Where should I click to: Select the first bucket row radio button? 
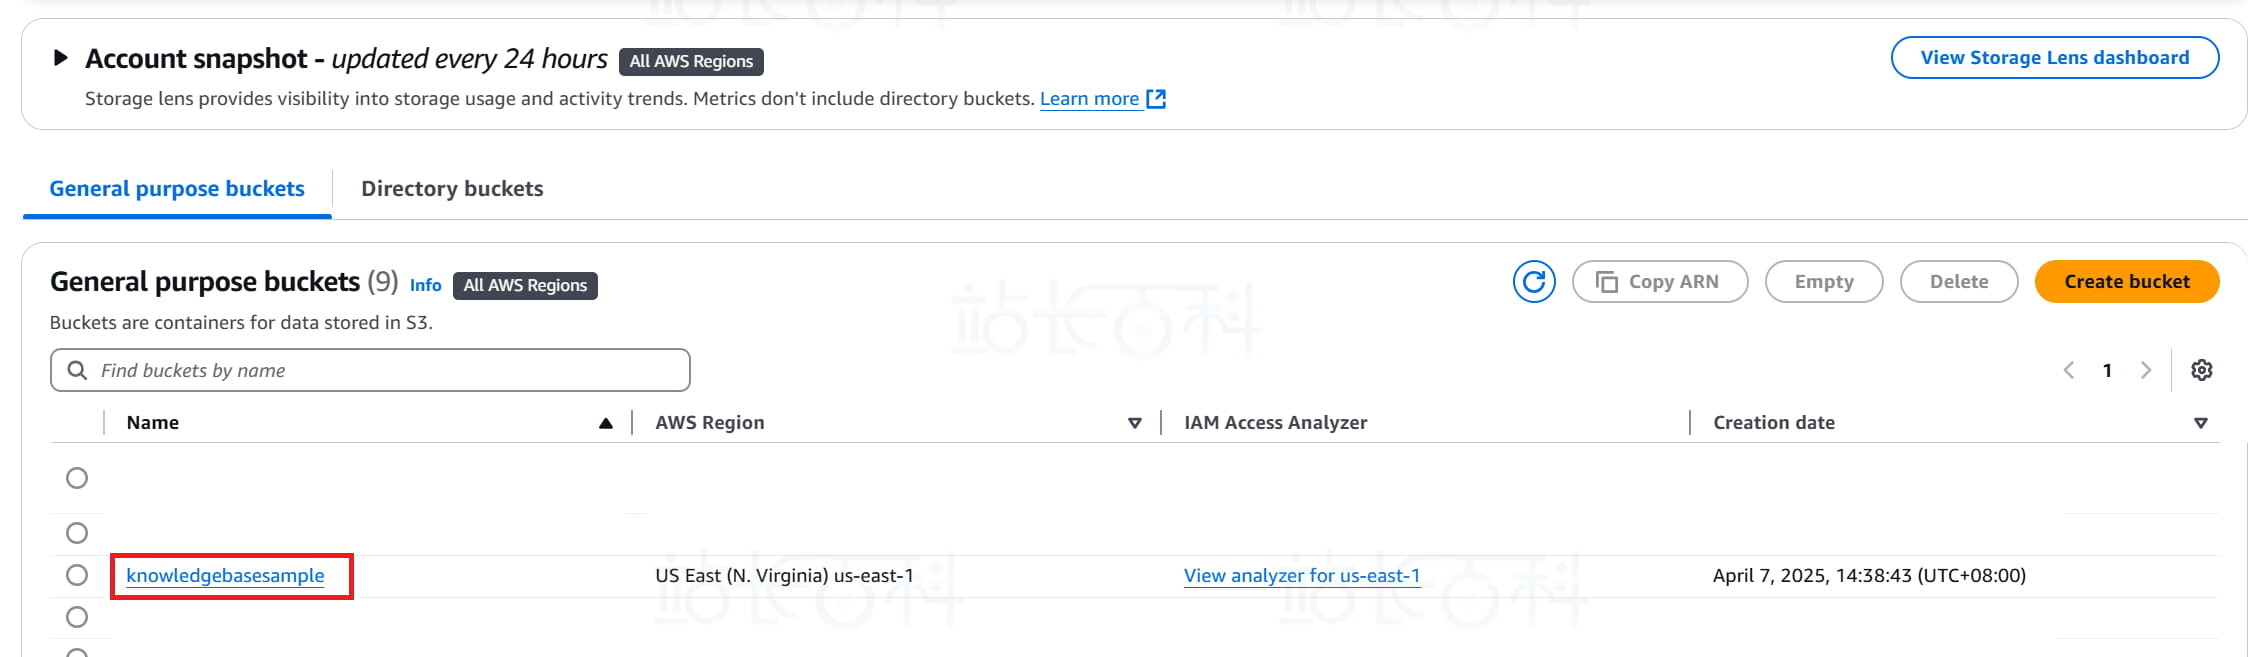click(x=77, y=478)
